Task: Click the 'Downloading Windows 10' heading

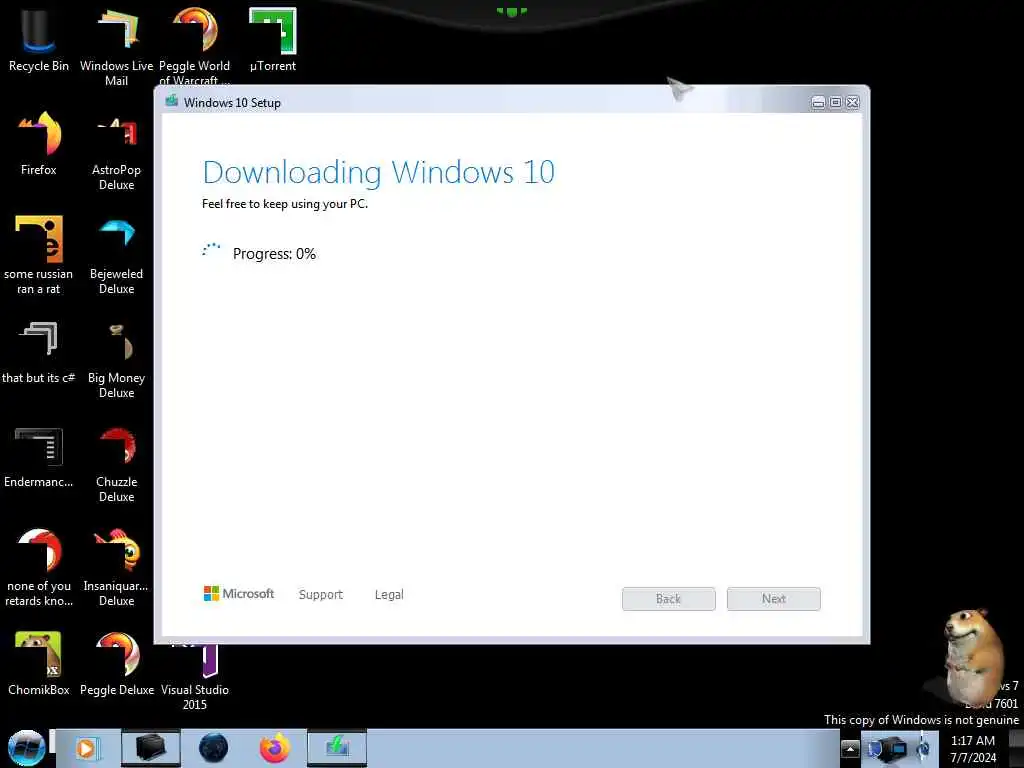Action: (379, 173)
